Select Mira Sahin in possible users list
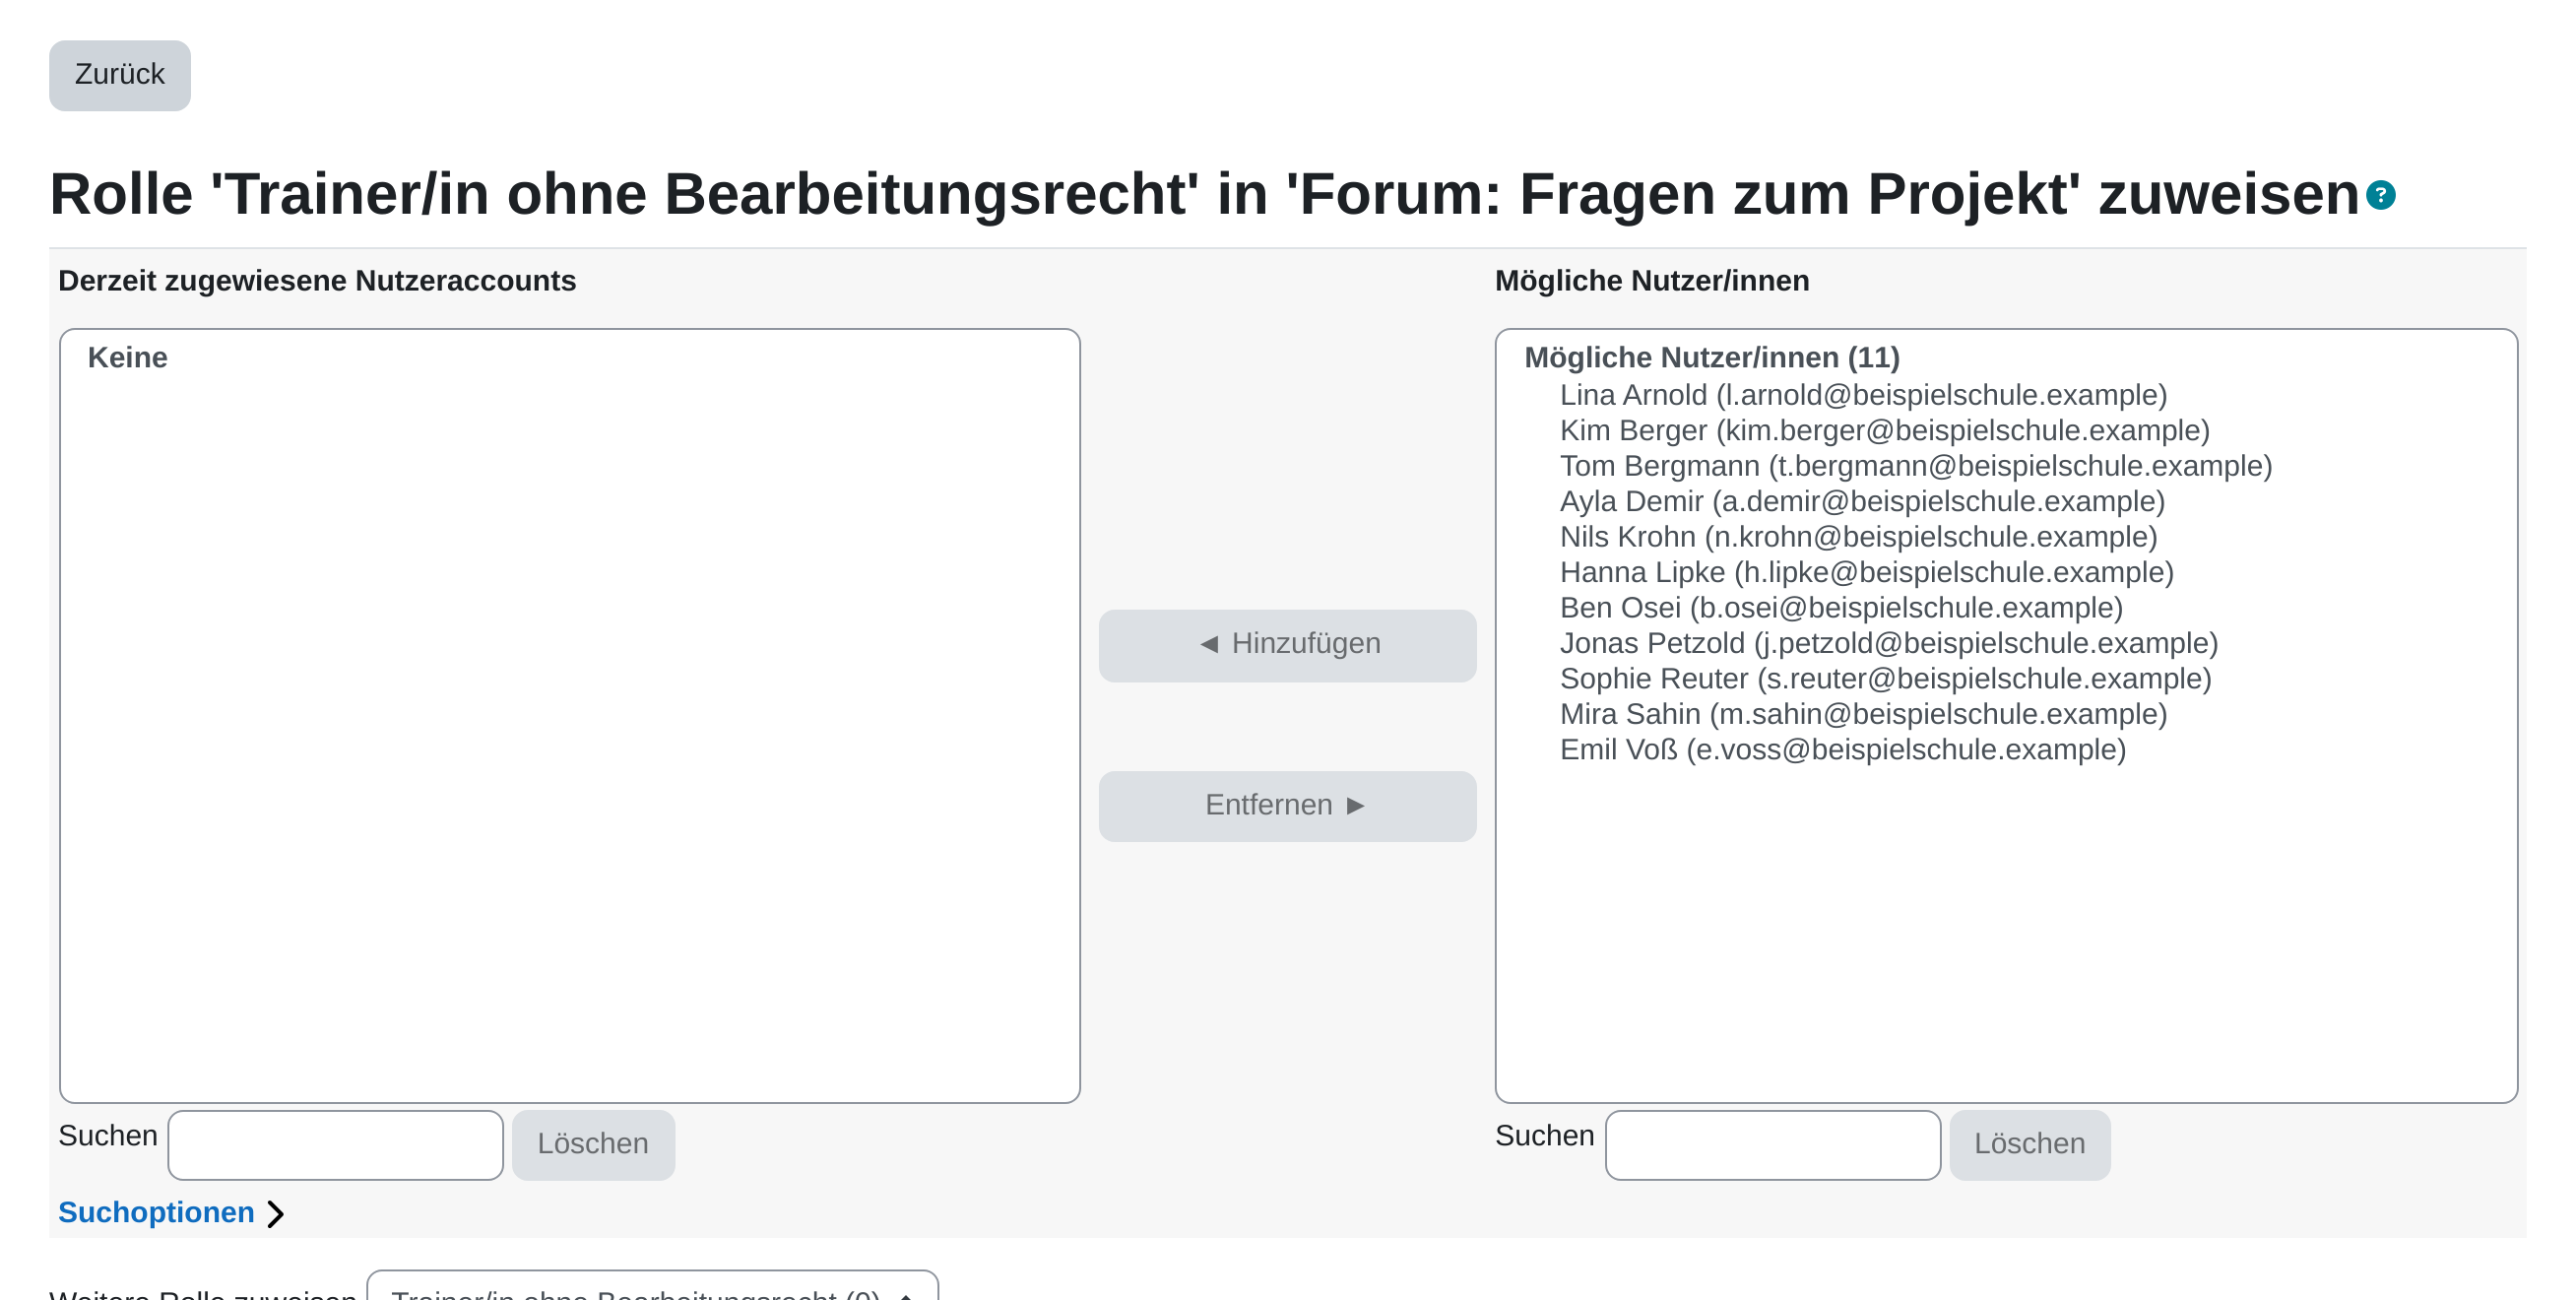The height and width of the screenshot is (1300, 2576). point(1863,714)
